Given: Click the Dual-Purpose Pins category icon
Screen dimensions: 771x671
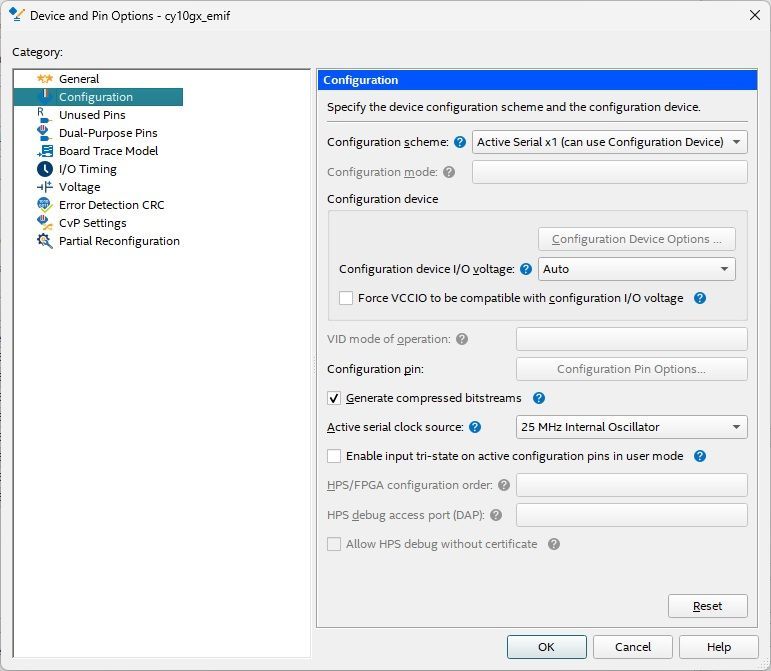Looking at the screenshot, I should 45,133.
